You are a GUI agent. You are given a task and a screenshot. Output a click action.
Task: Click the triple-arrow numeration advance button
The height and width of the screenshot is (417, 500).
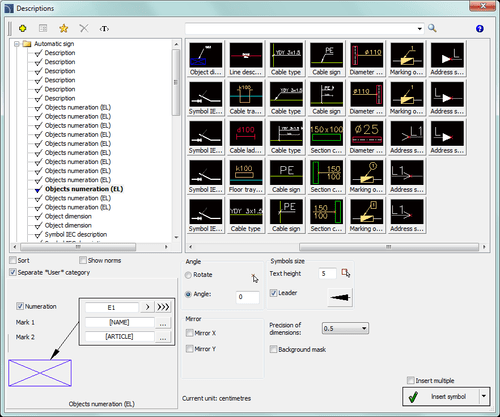[163, 307]
